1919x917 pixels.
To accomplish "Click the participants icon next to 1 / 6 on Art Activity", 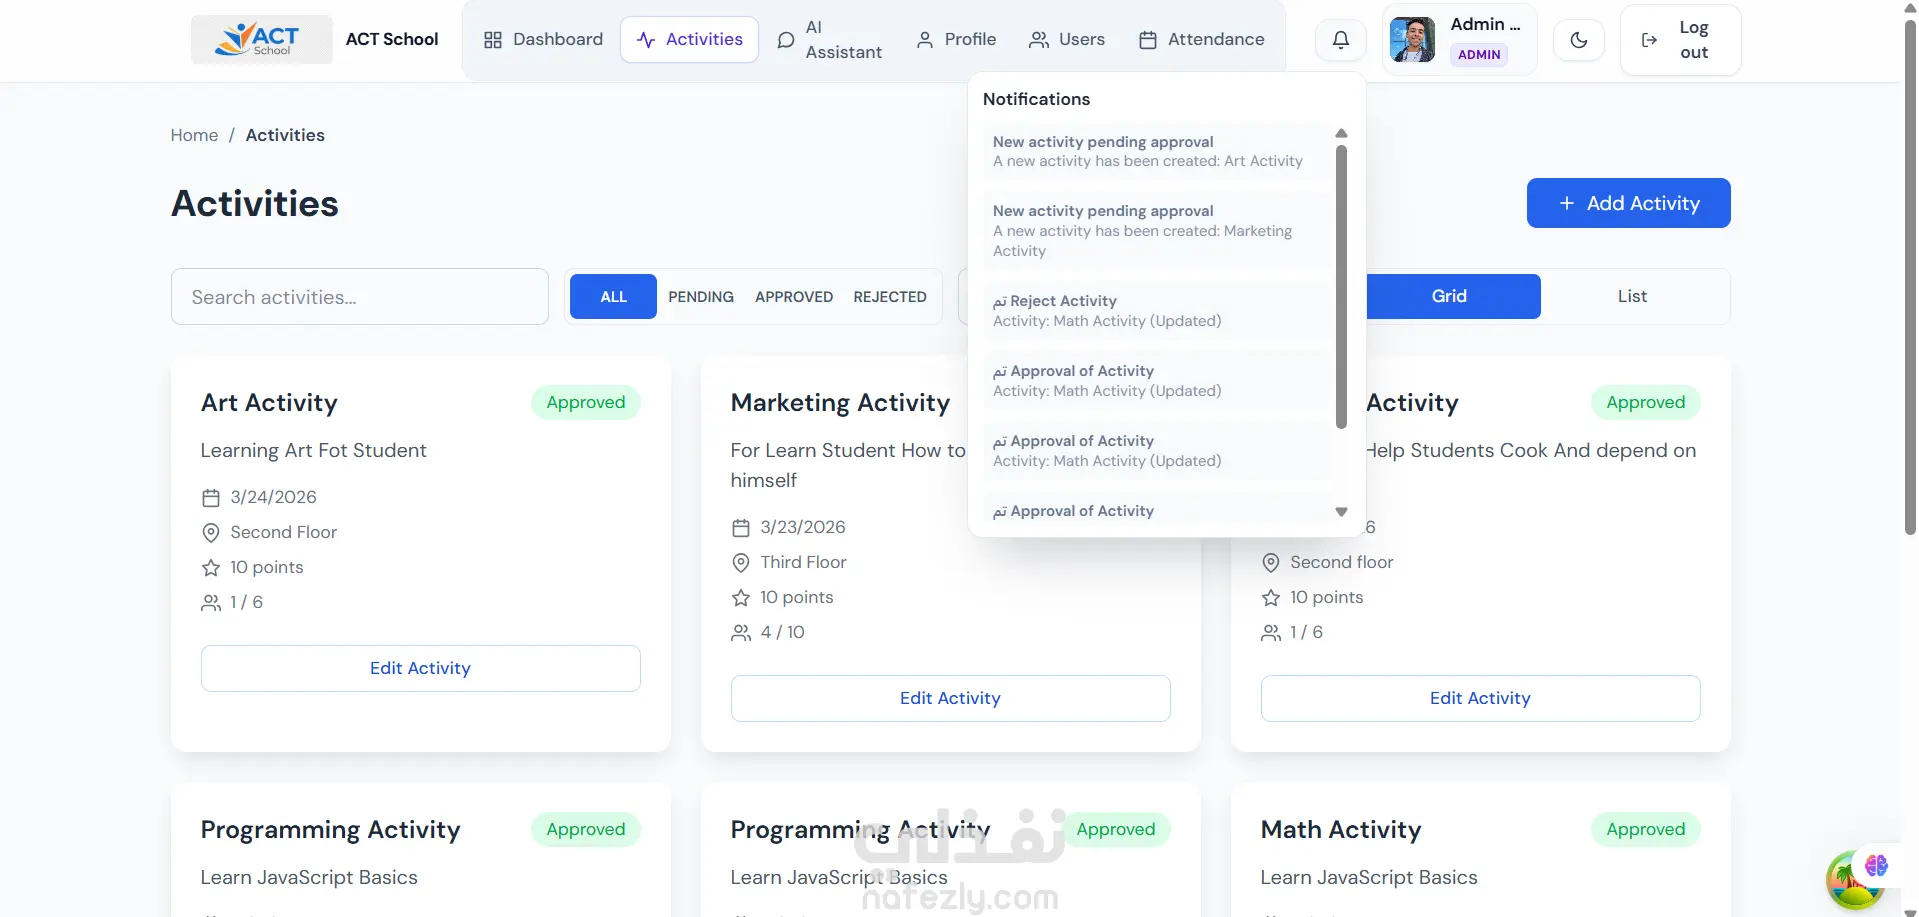I will pyautogui.click(x=211, y=603).
